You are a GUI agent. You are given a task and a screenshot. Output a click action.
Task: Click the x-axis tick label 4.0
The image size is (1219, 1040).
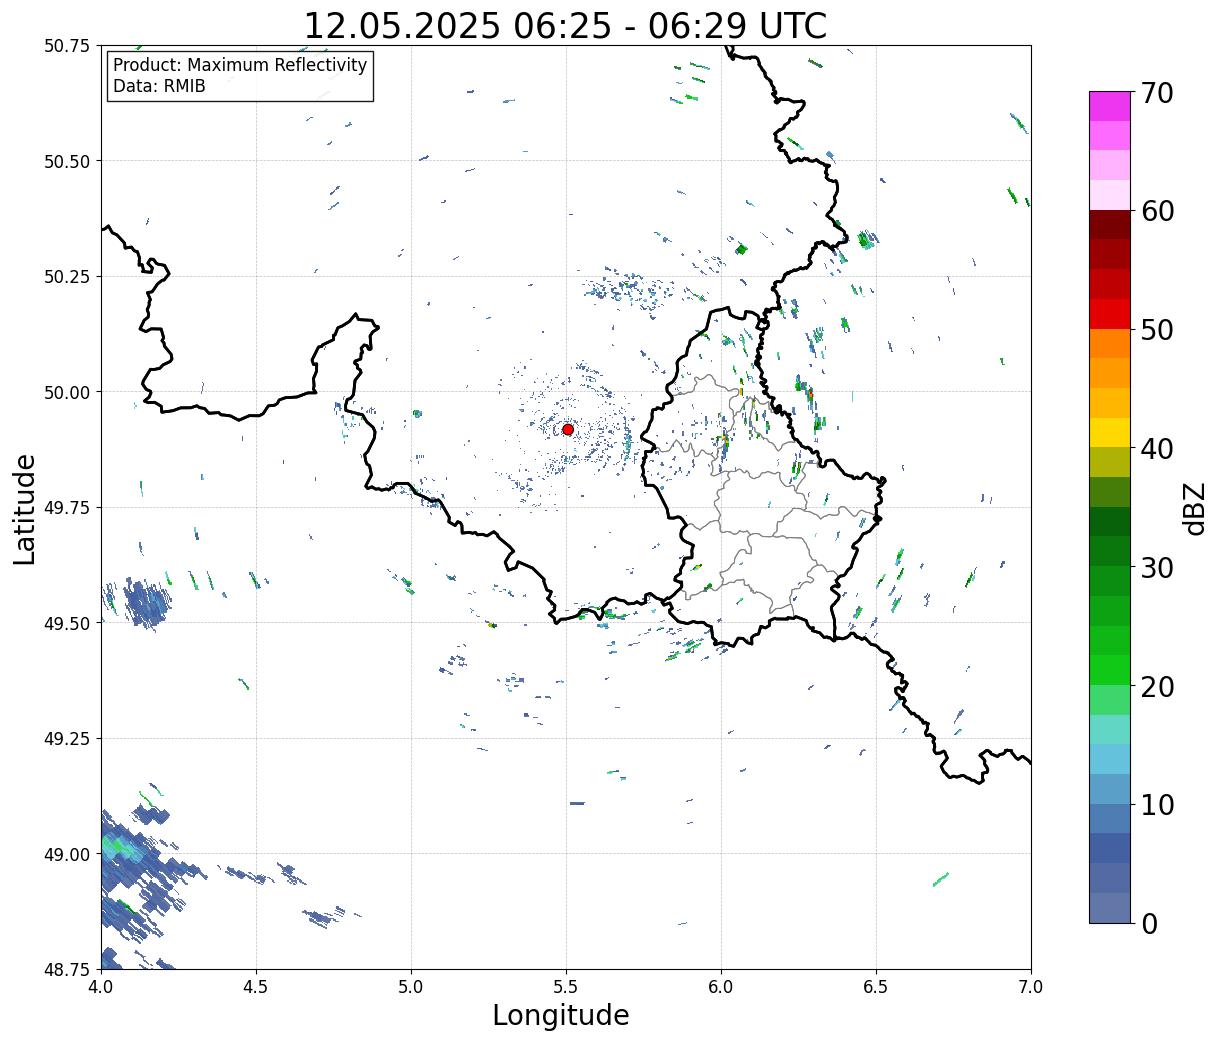101,986
